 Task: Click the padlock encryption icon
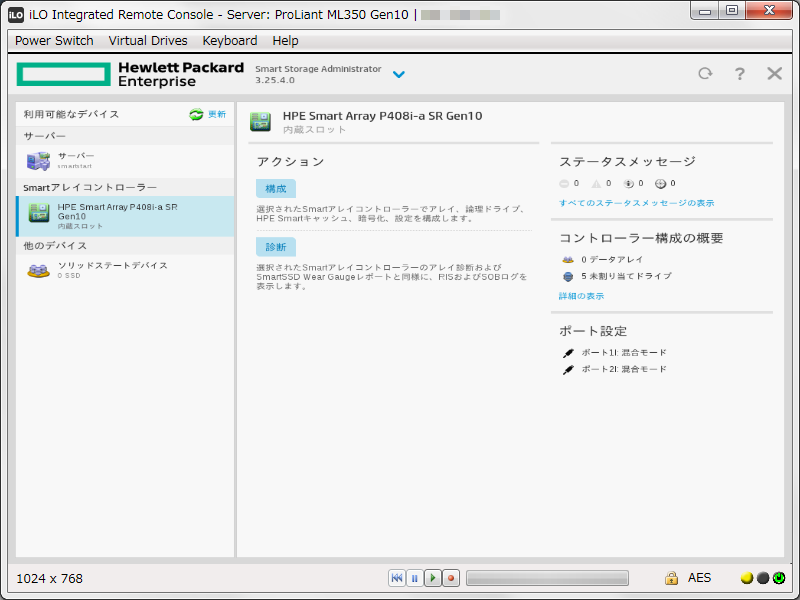coord(671,578)
